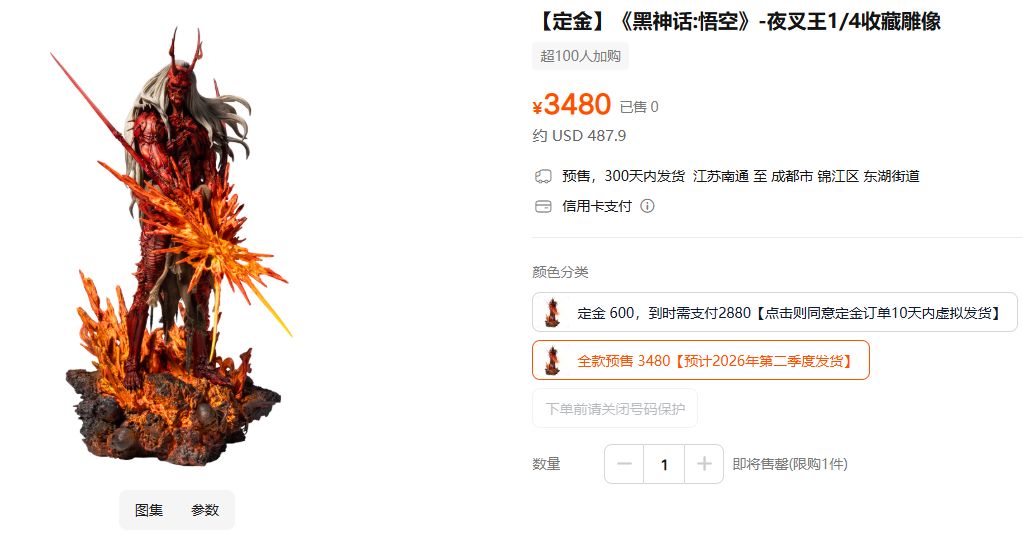Click the product title 黑神话:悟空 夜叉王
This screenshot has width=1023, height=543.
point(738,22)
